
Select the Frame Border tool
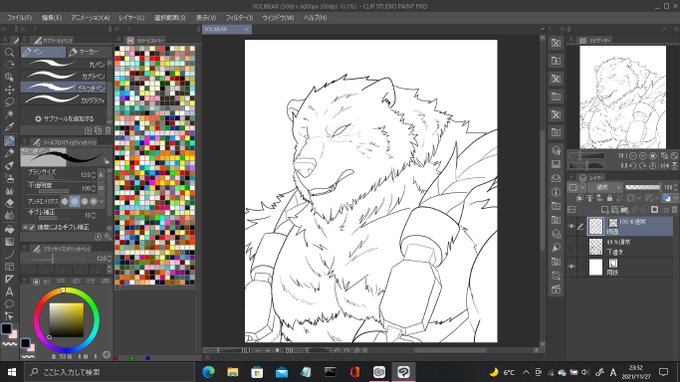click(x=9, y=267)
